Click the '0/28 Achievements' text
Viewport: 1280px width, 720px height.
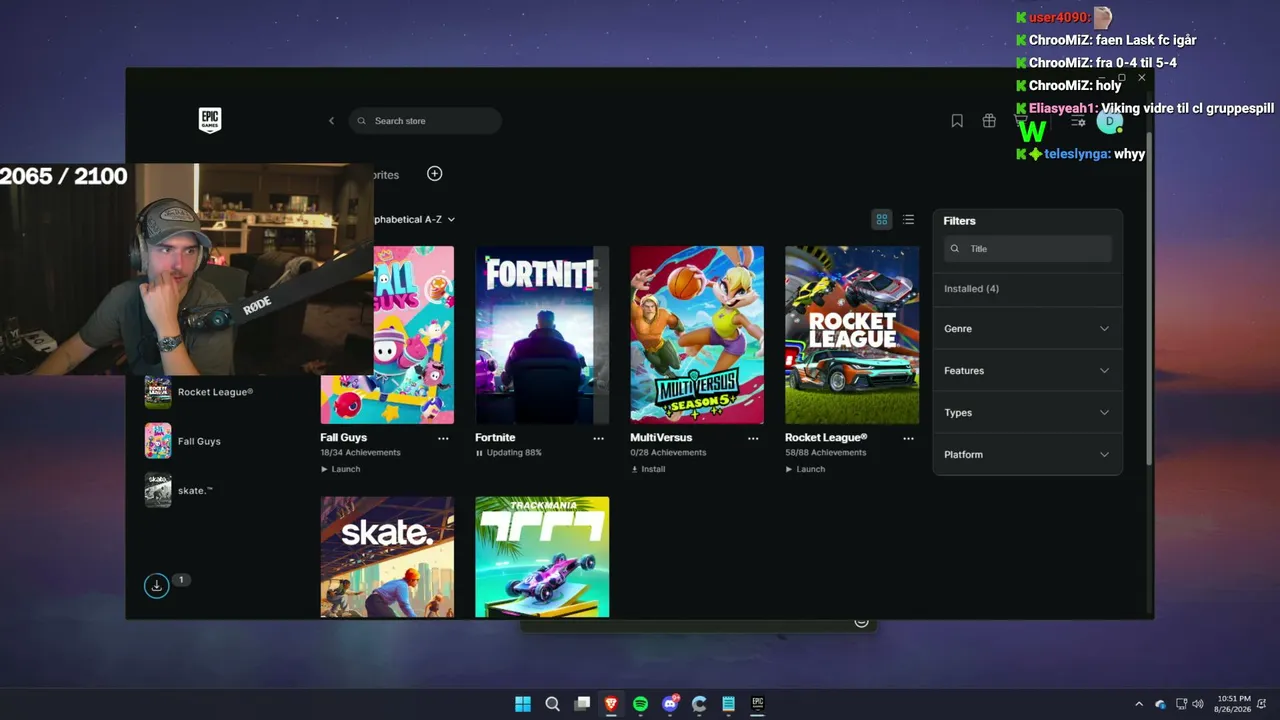[x=668, y=453]
